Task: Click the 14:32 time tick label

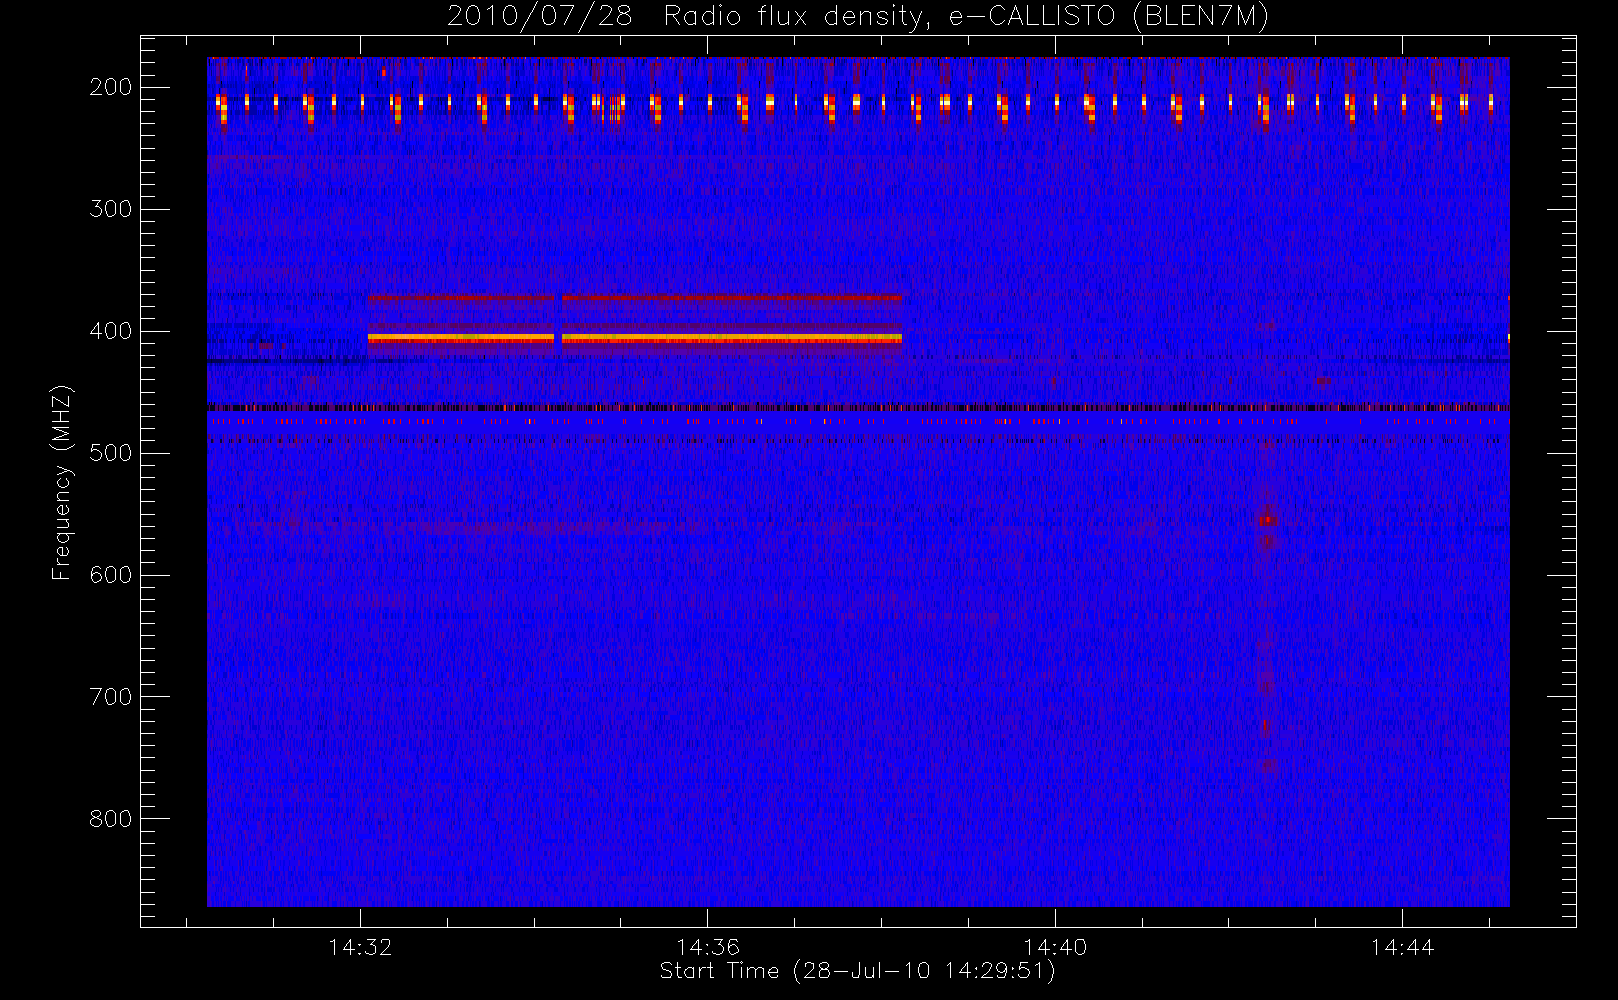Action: [x=360, y=946]
